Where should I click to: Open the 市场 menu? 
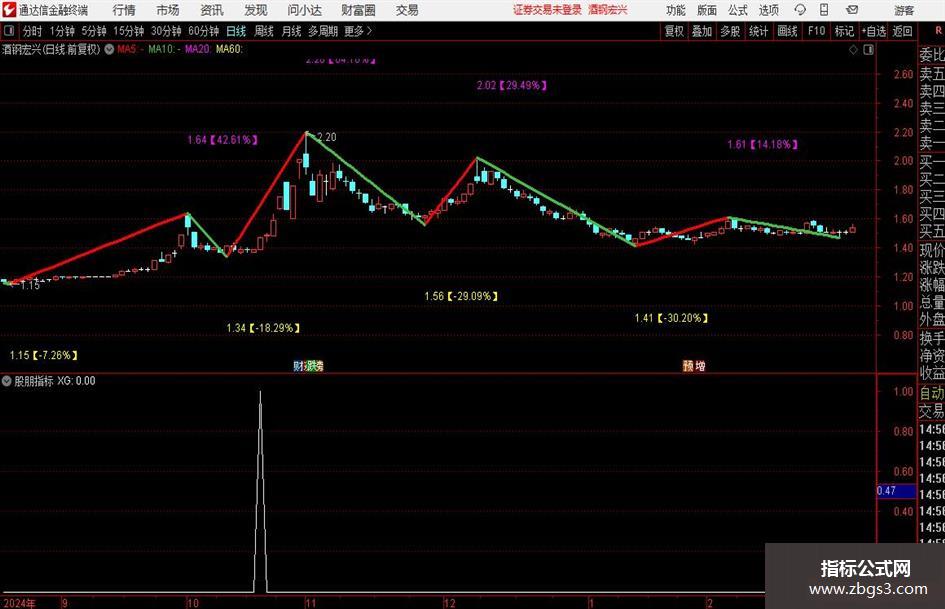point(168,10)
